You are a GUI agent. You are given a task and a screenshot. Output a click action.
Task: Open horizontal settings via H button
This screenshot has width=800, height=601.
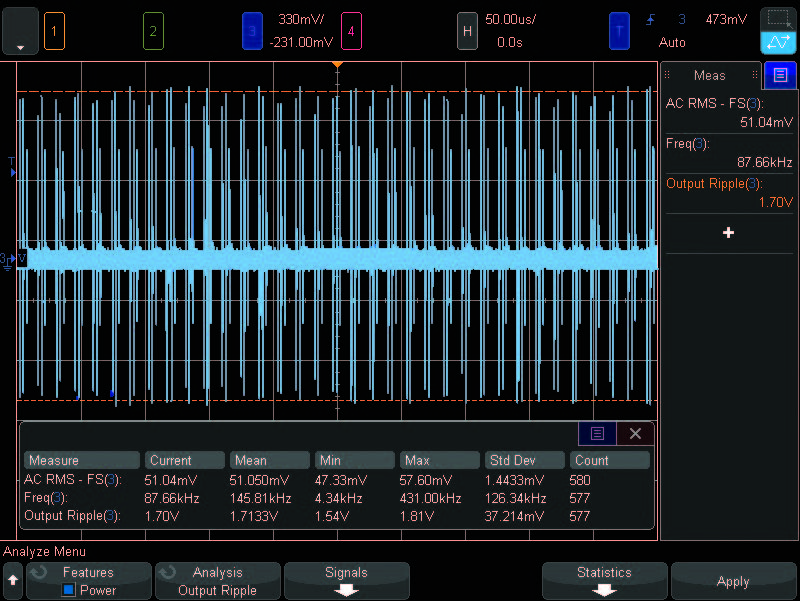[467, 31]
